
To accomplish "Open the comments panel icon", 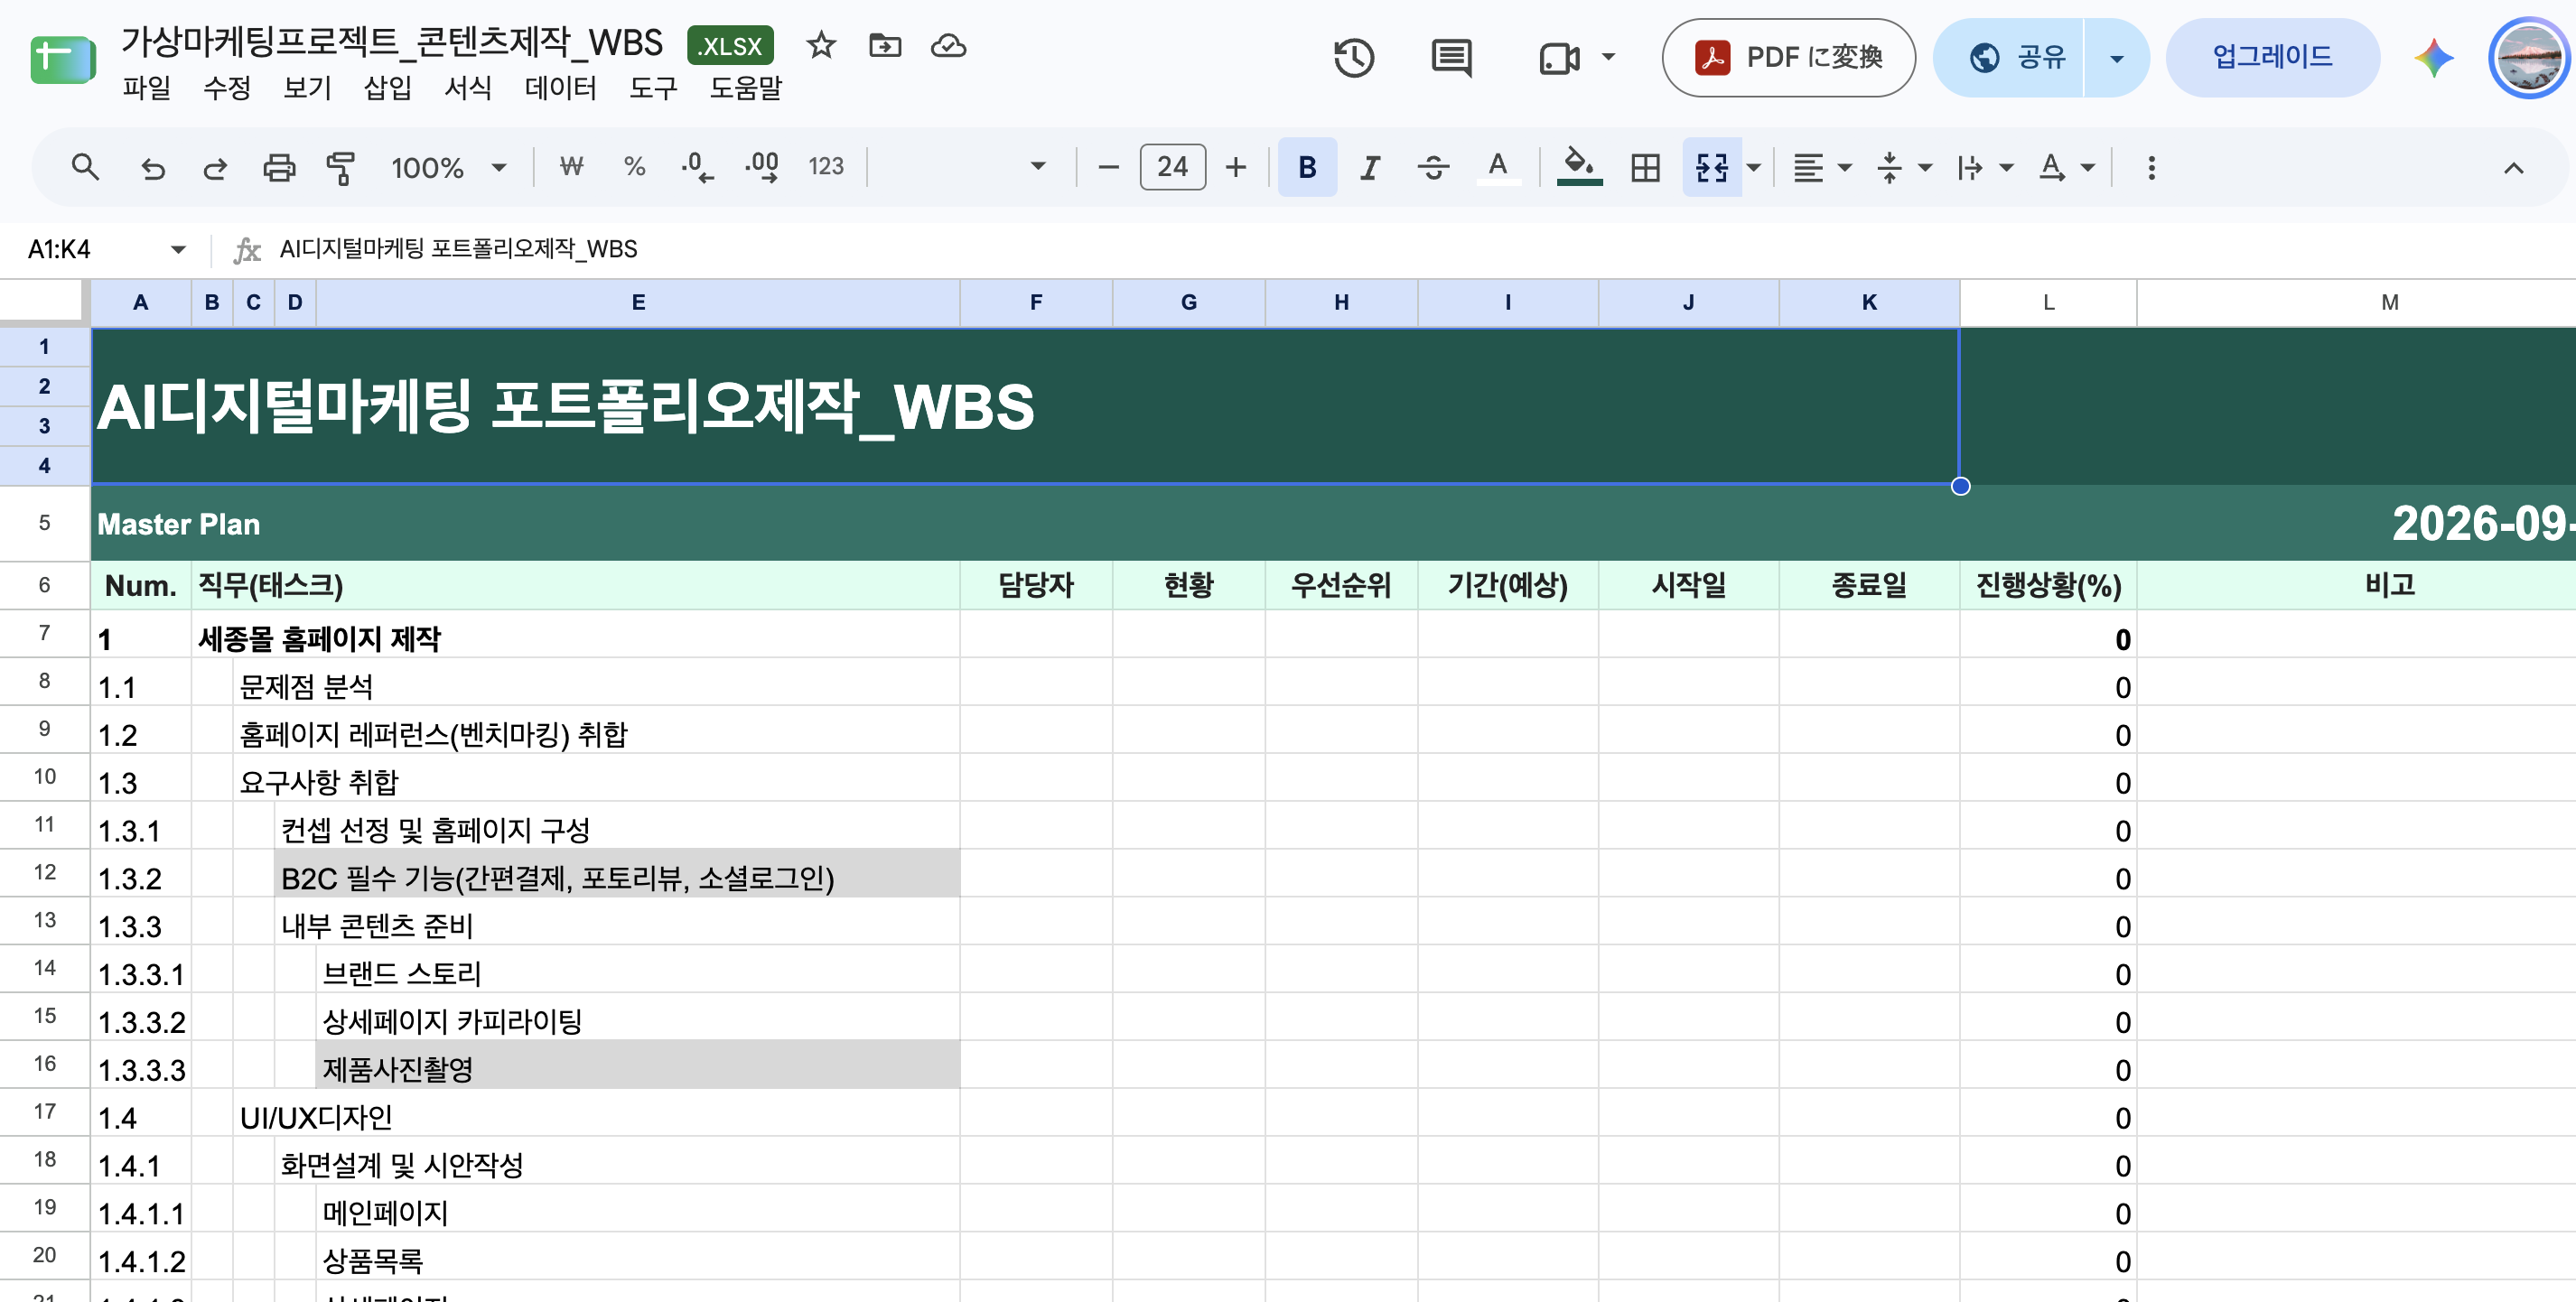I will pyautogui.click(x=1451, y=57).
